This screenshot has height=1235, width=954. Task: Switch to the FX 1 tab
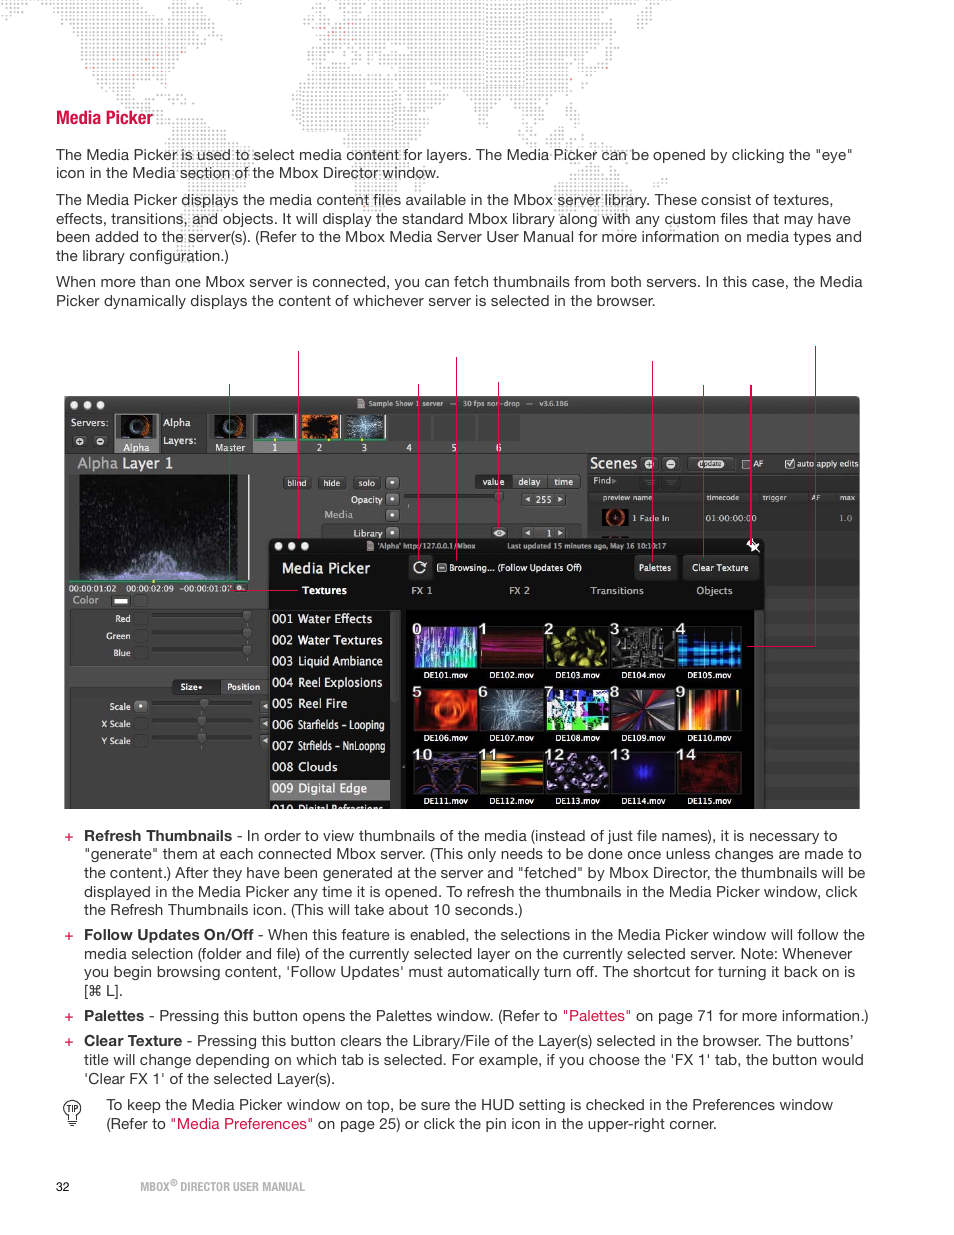pos(422,591)
